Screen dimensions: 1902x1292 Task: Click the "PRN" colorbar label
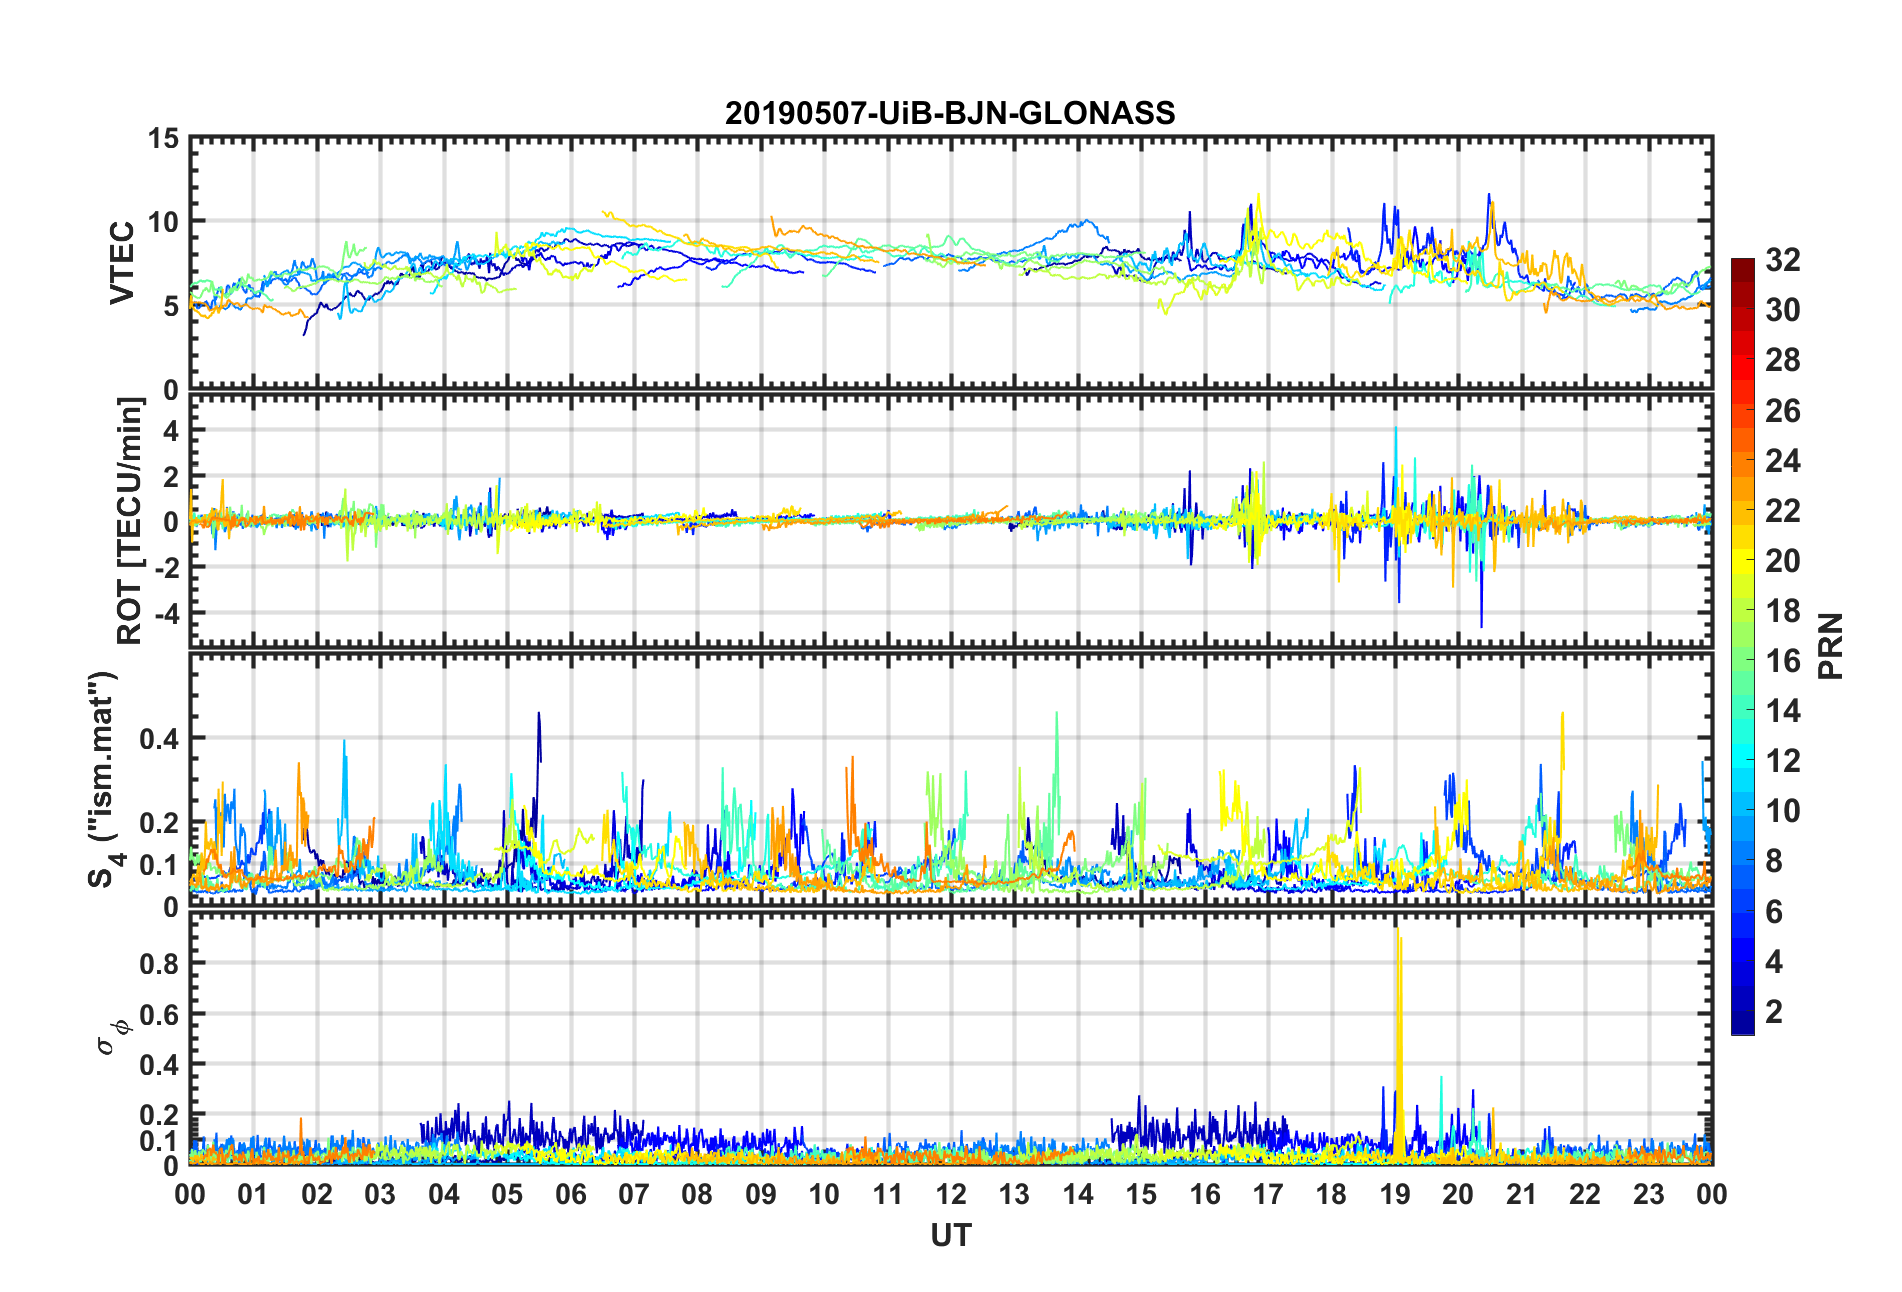tap(1831, 646)
